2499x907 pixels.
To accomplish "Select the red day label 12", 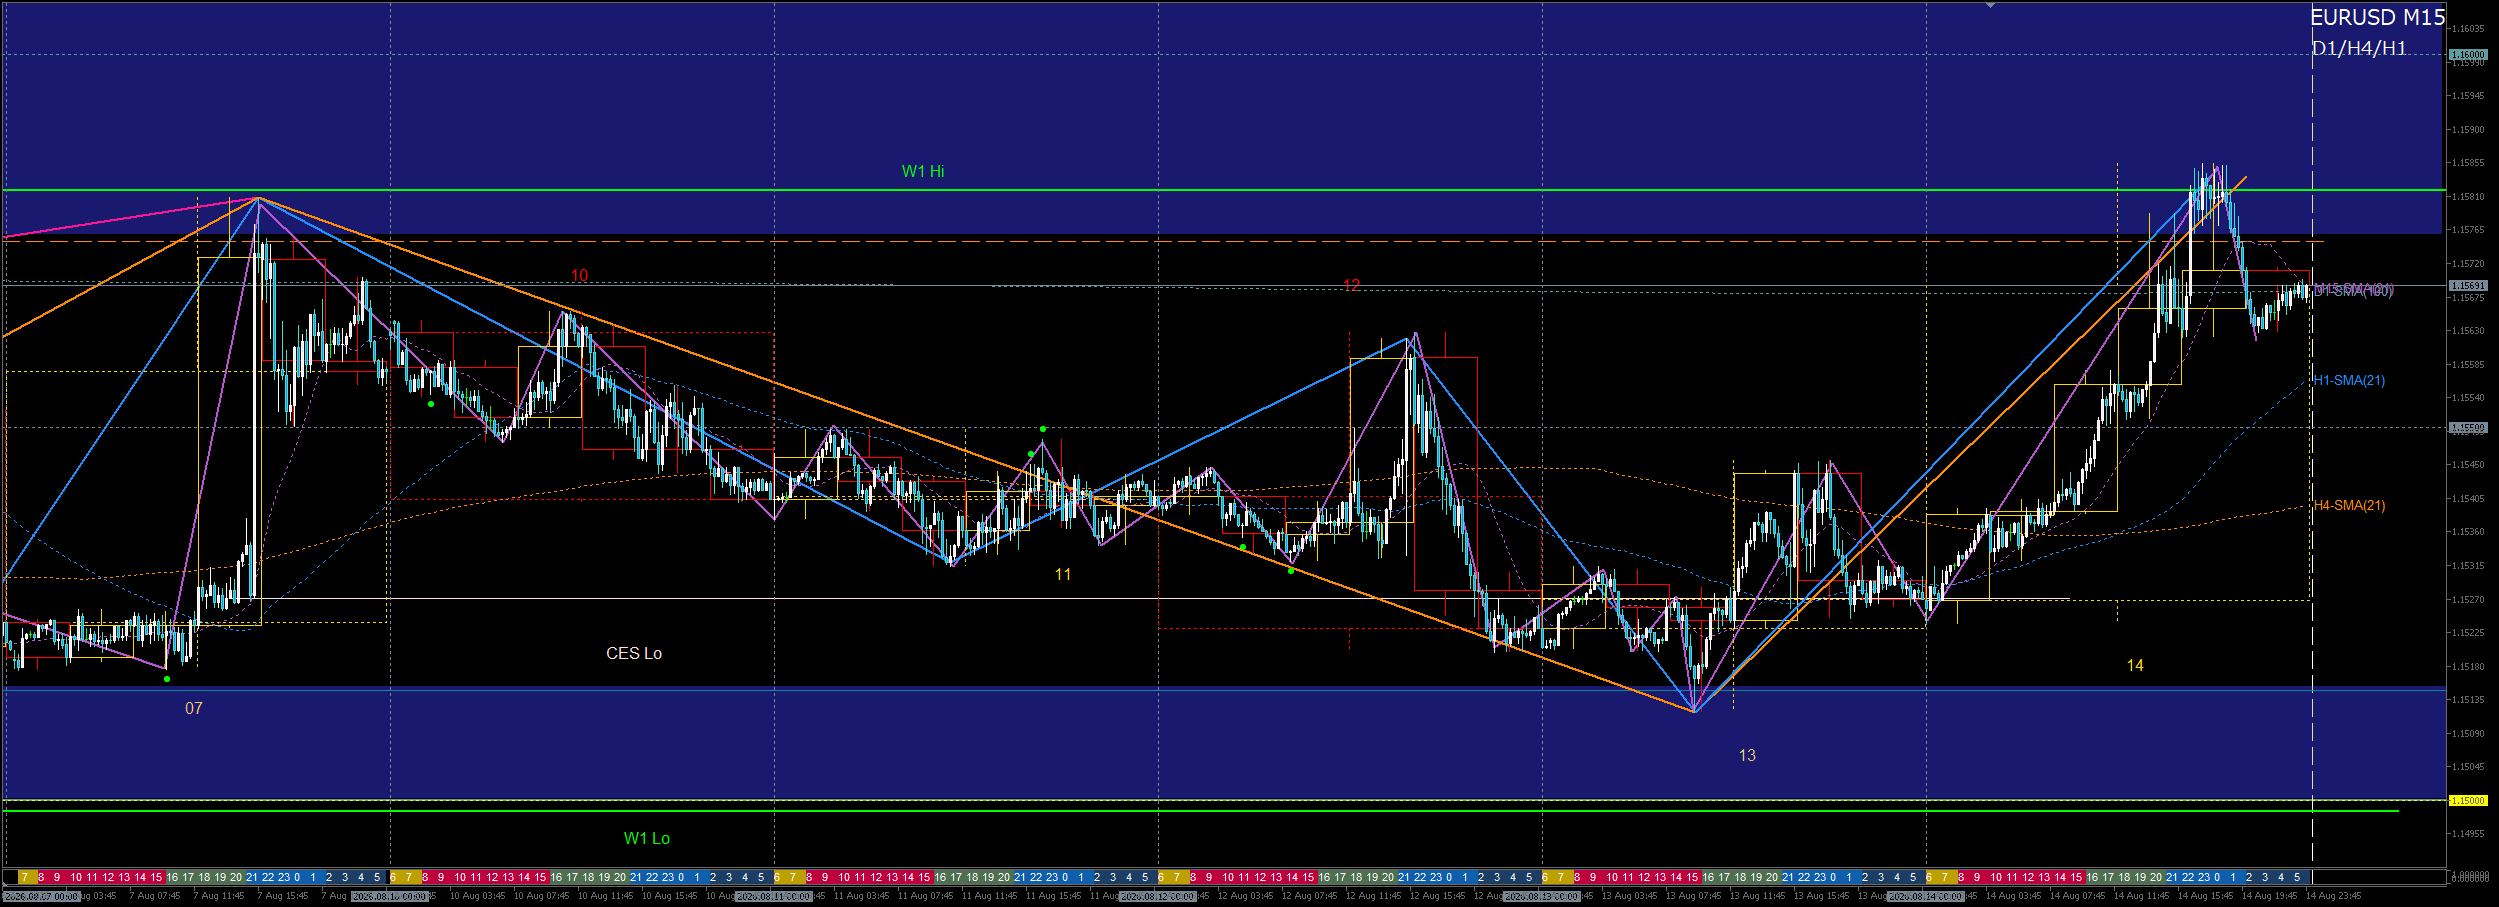I will tap(1351, 285).
